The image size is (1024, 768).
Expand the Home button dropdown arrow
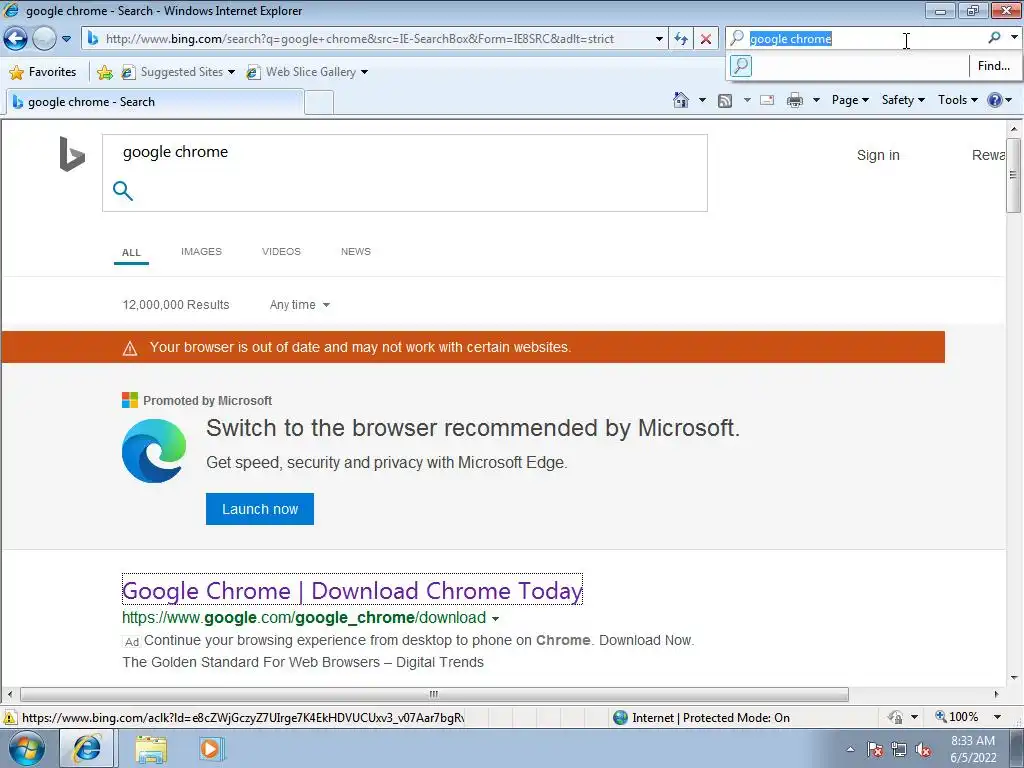(x=702, y=100)
